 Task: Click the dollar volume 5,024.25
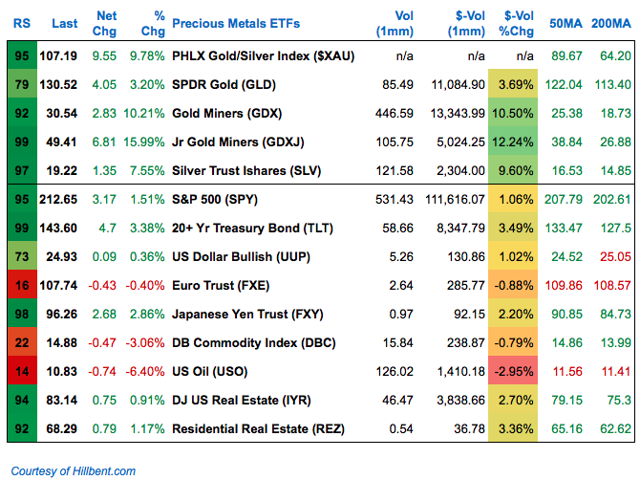[x=461, y=142]
